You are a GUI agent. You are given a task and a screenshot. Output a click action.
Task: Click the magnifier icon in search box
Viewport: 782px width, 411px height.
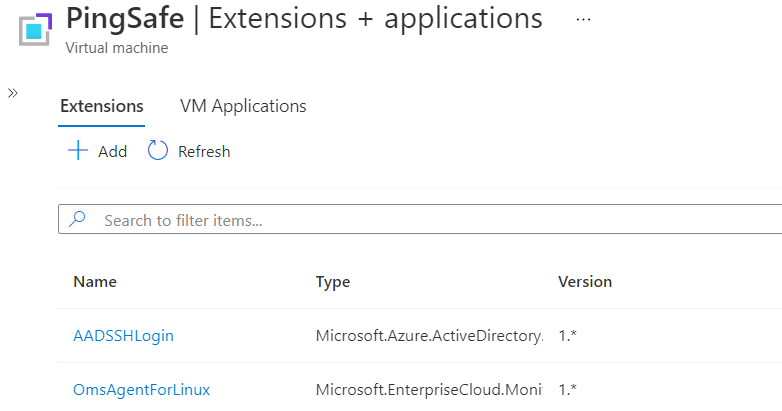78,220
